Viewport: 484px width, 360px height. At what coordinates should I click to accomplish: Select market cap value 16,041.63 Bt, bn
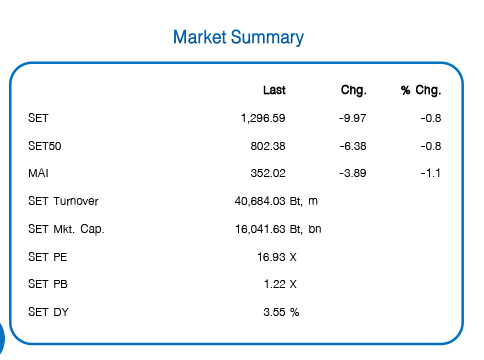click(278, 229)
